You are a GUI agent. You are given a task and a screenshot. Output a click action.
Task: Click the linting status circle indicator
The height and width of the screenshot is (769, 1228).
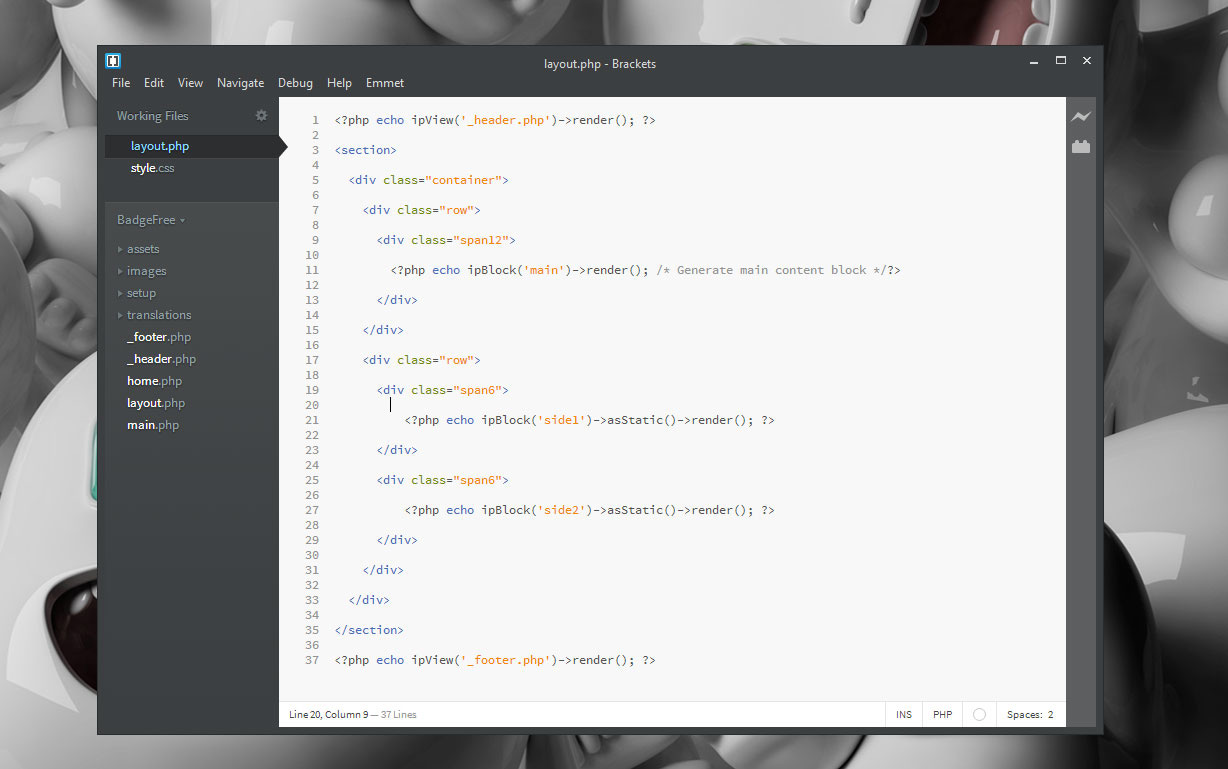pos(979,715)
